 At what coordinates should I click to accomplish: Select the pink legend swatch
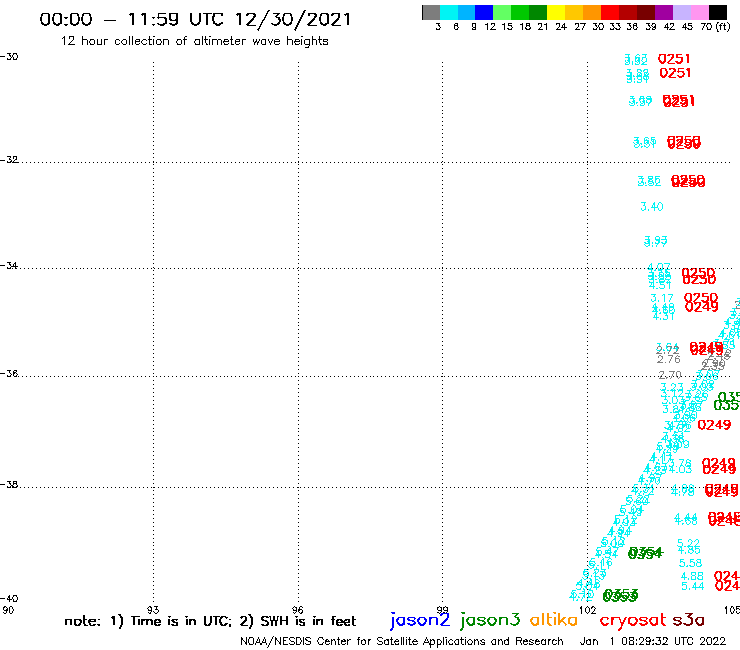699,12
